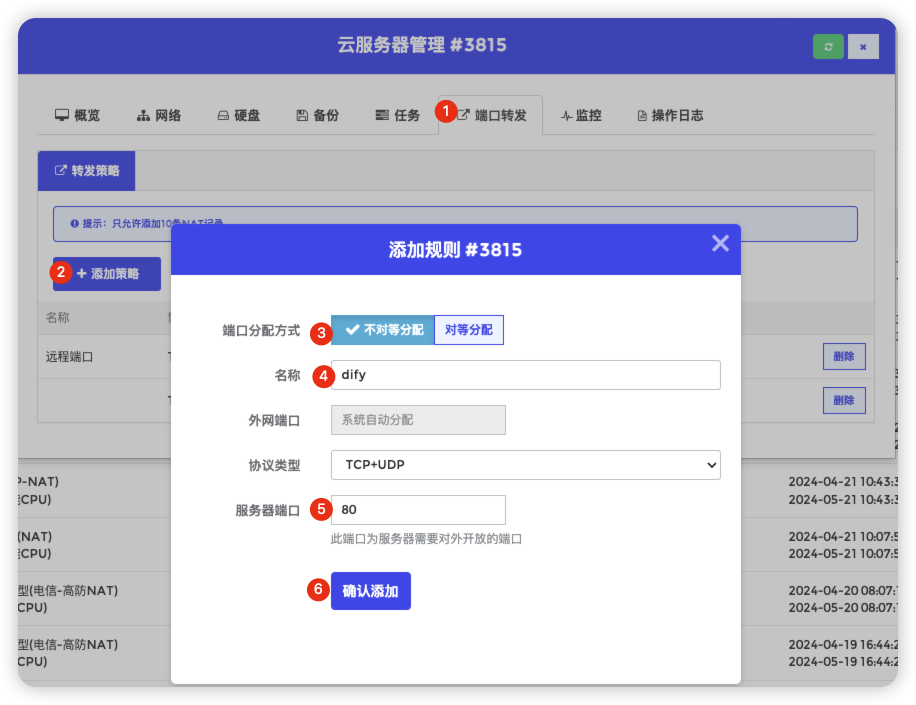Select the 任务 tab
The height and width of the screenshot is (705, 916).
click(397, 115)
